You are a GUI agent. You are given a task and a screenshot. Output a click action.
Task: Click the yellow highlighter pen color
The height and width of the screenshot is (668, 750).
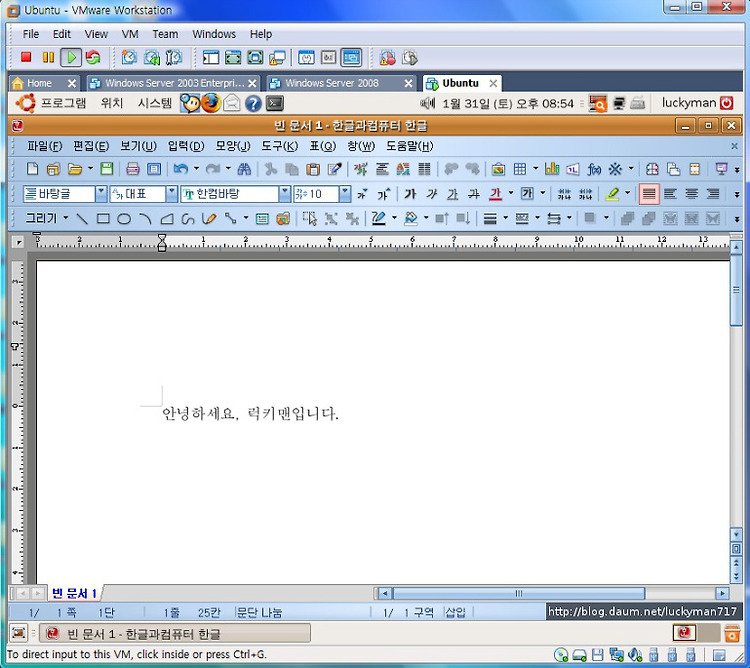(x=612, y=194)
